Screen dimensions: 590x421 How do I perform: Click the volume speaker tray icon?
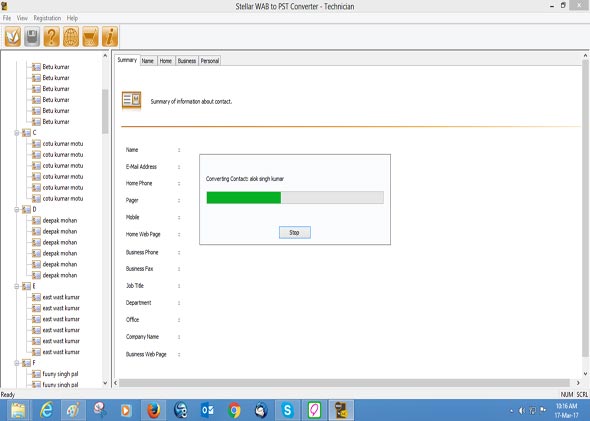522,410
